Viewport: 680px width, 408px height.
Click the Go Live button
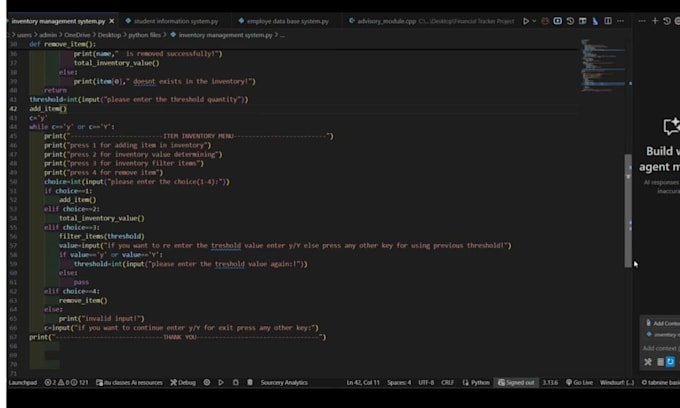point(579,382)
